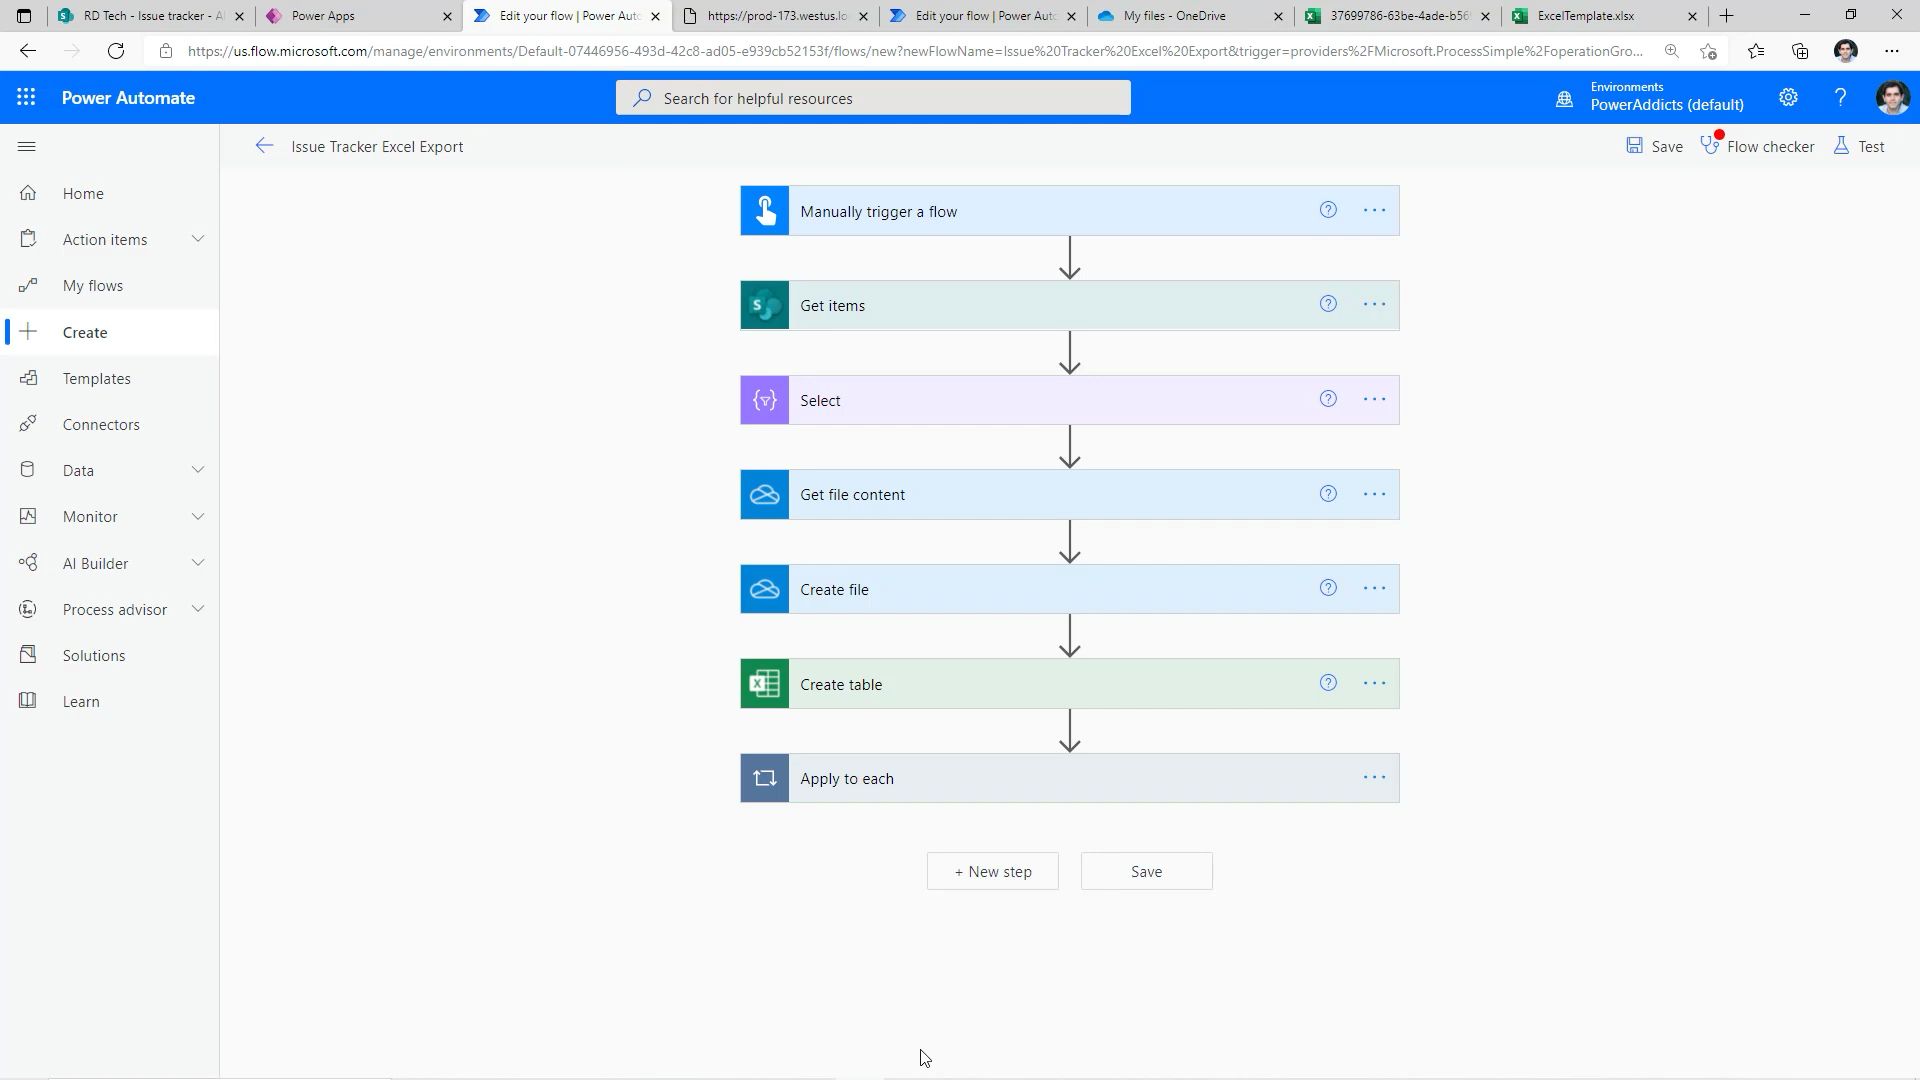The image size is (1920, 1080).
Task: Click the Manually trigger a flow icon
Action: tap(765, 211)
